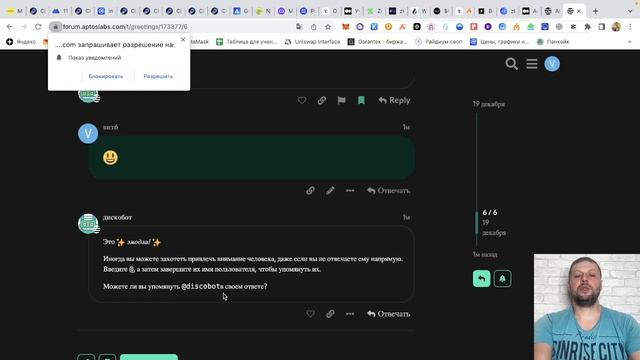Like the дискобот post
This screenshot has width=640, height=360.
pos(310,314)
